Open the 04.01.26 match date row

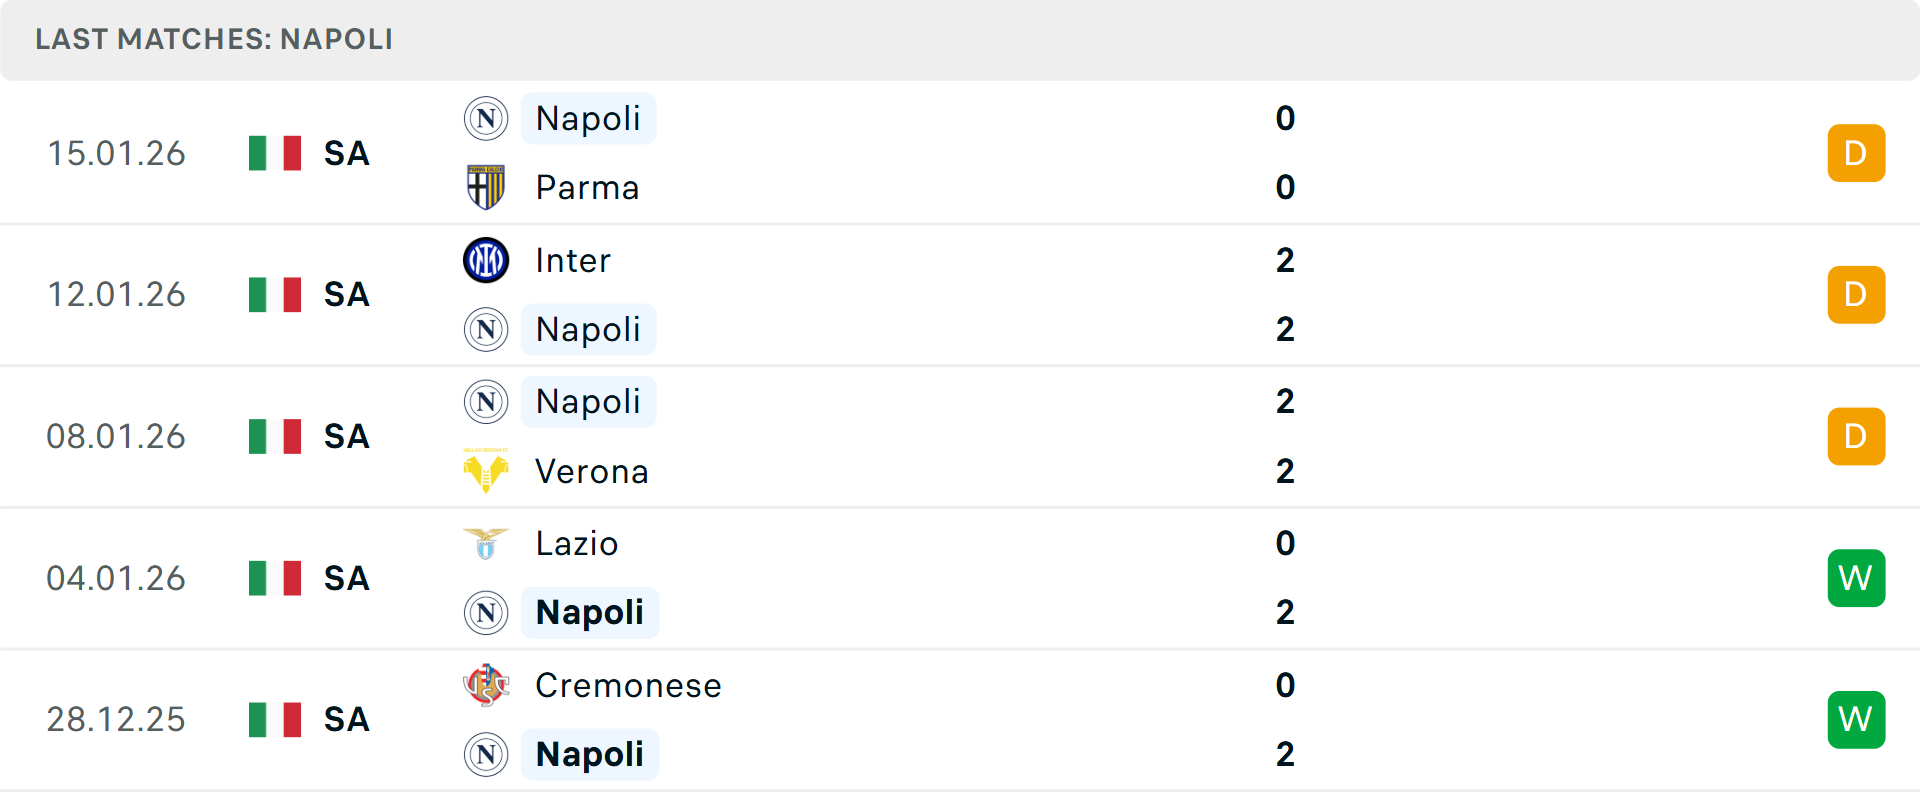116,578
